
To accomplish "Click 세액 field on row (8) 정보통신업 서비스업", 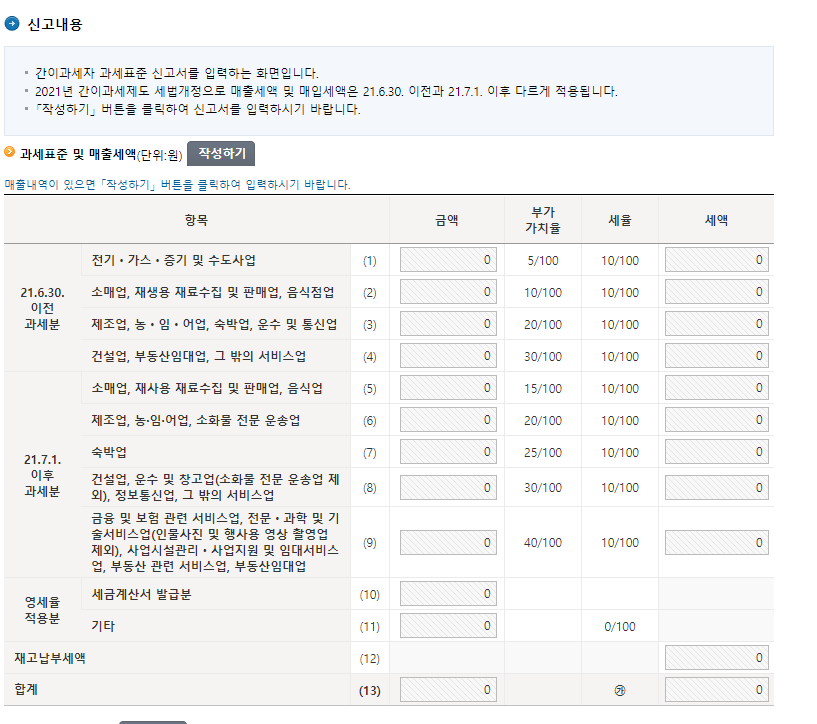I will pos(716,487).
